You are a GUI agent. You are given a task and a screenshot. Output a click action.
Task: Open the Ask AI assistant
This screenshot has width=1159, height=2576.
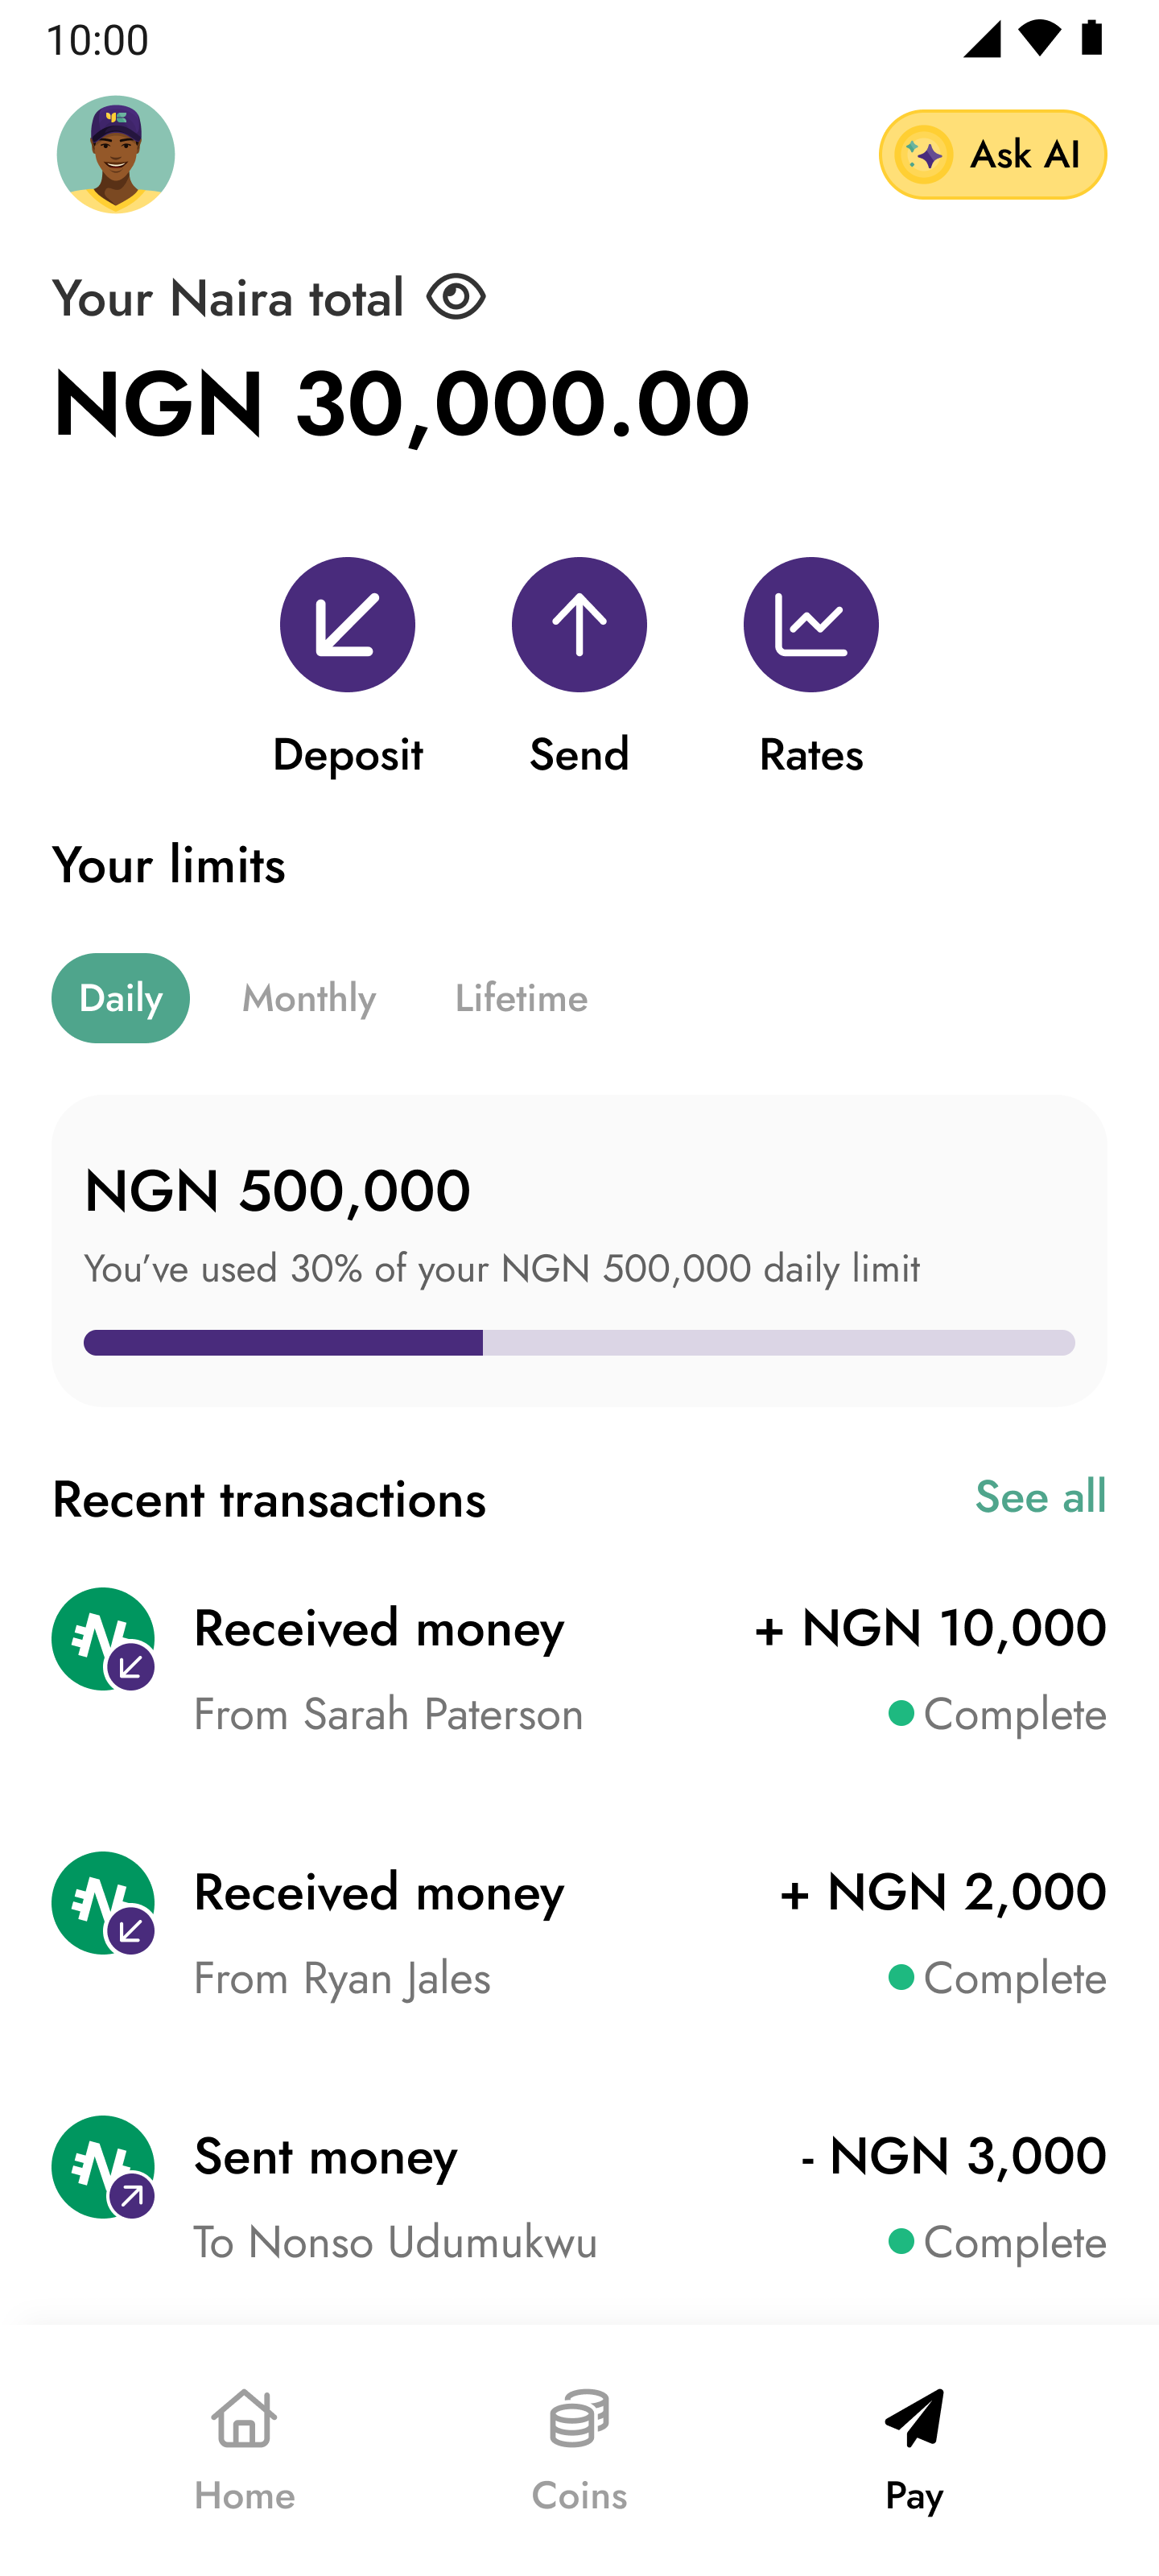tap(992, 154)
